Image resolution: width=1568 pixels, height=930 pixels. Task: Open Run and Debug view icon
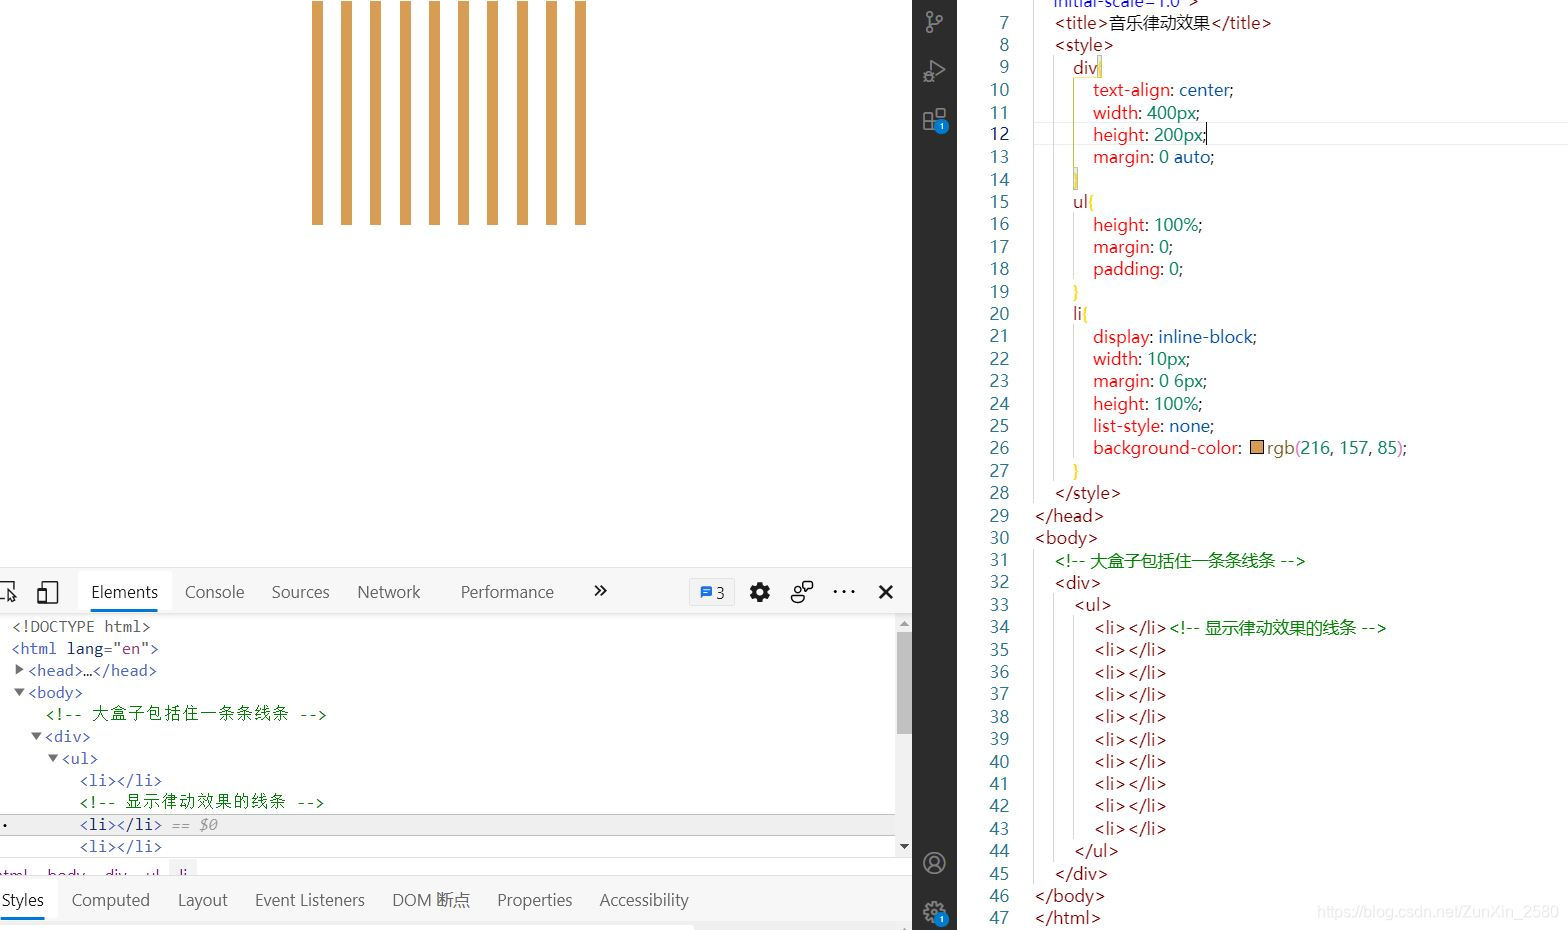pos(934,71)
